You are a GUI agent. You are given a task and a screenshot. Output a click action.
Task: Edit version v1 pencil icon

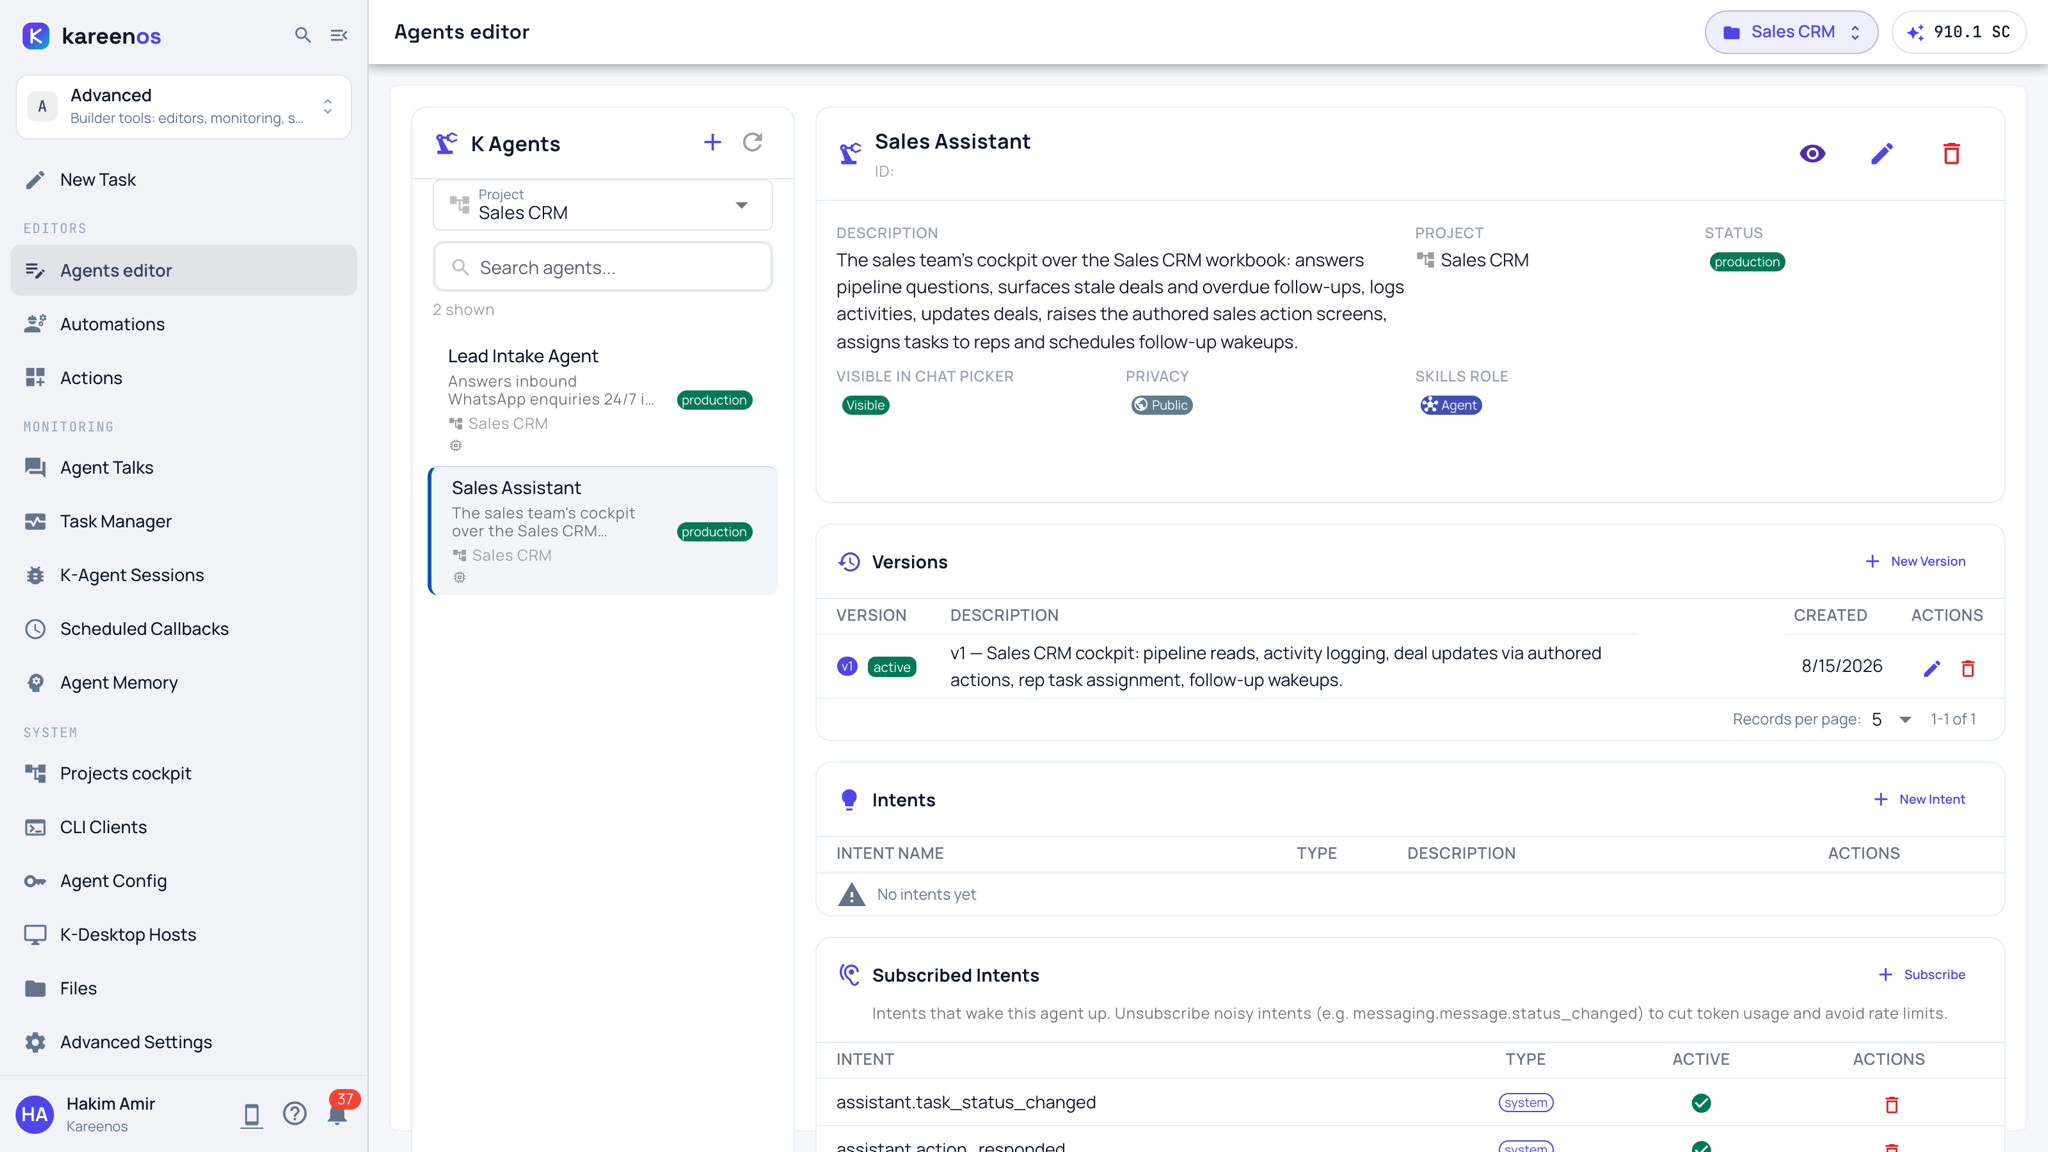[x=1932, y=668]
